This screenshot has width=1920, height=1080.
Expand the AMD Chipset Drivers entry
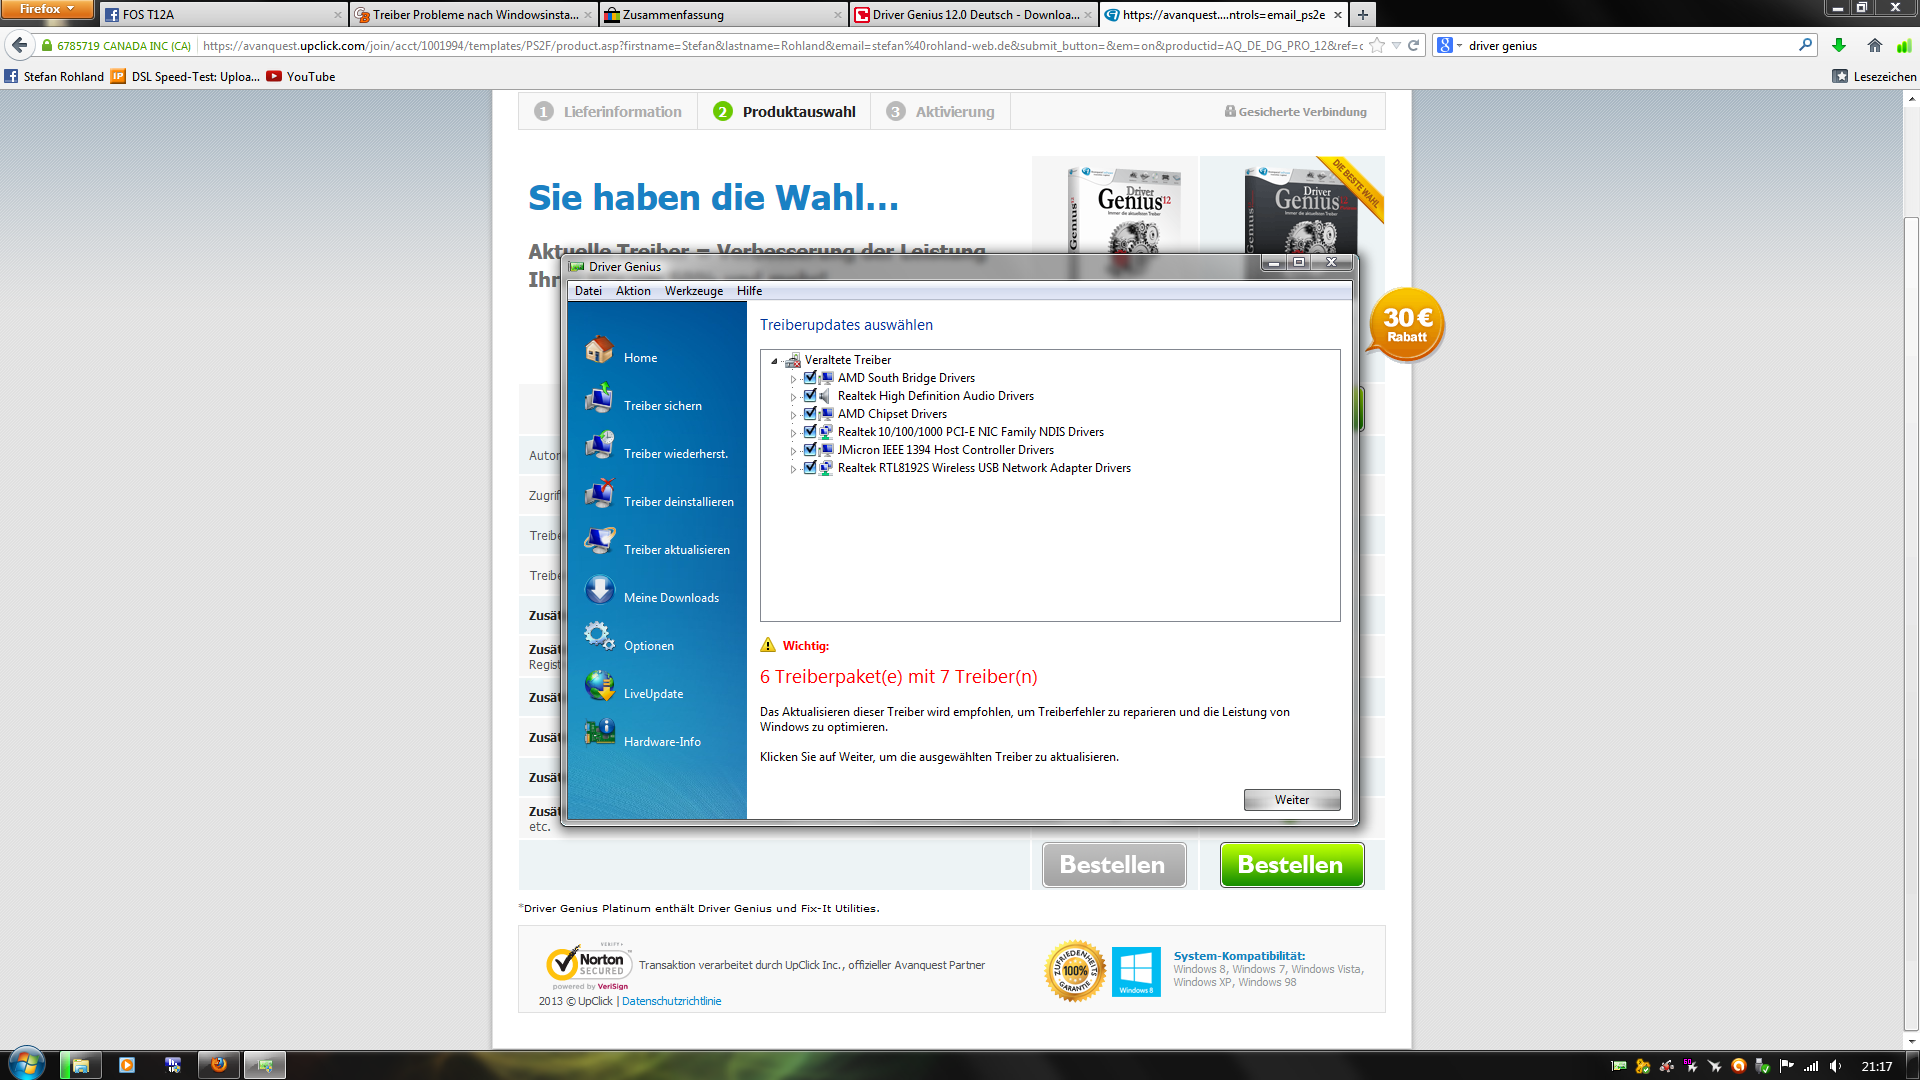794,415
